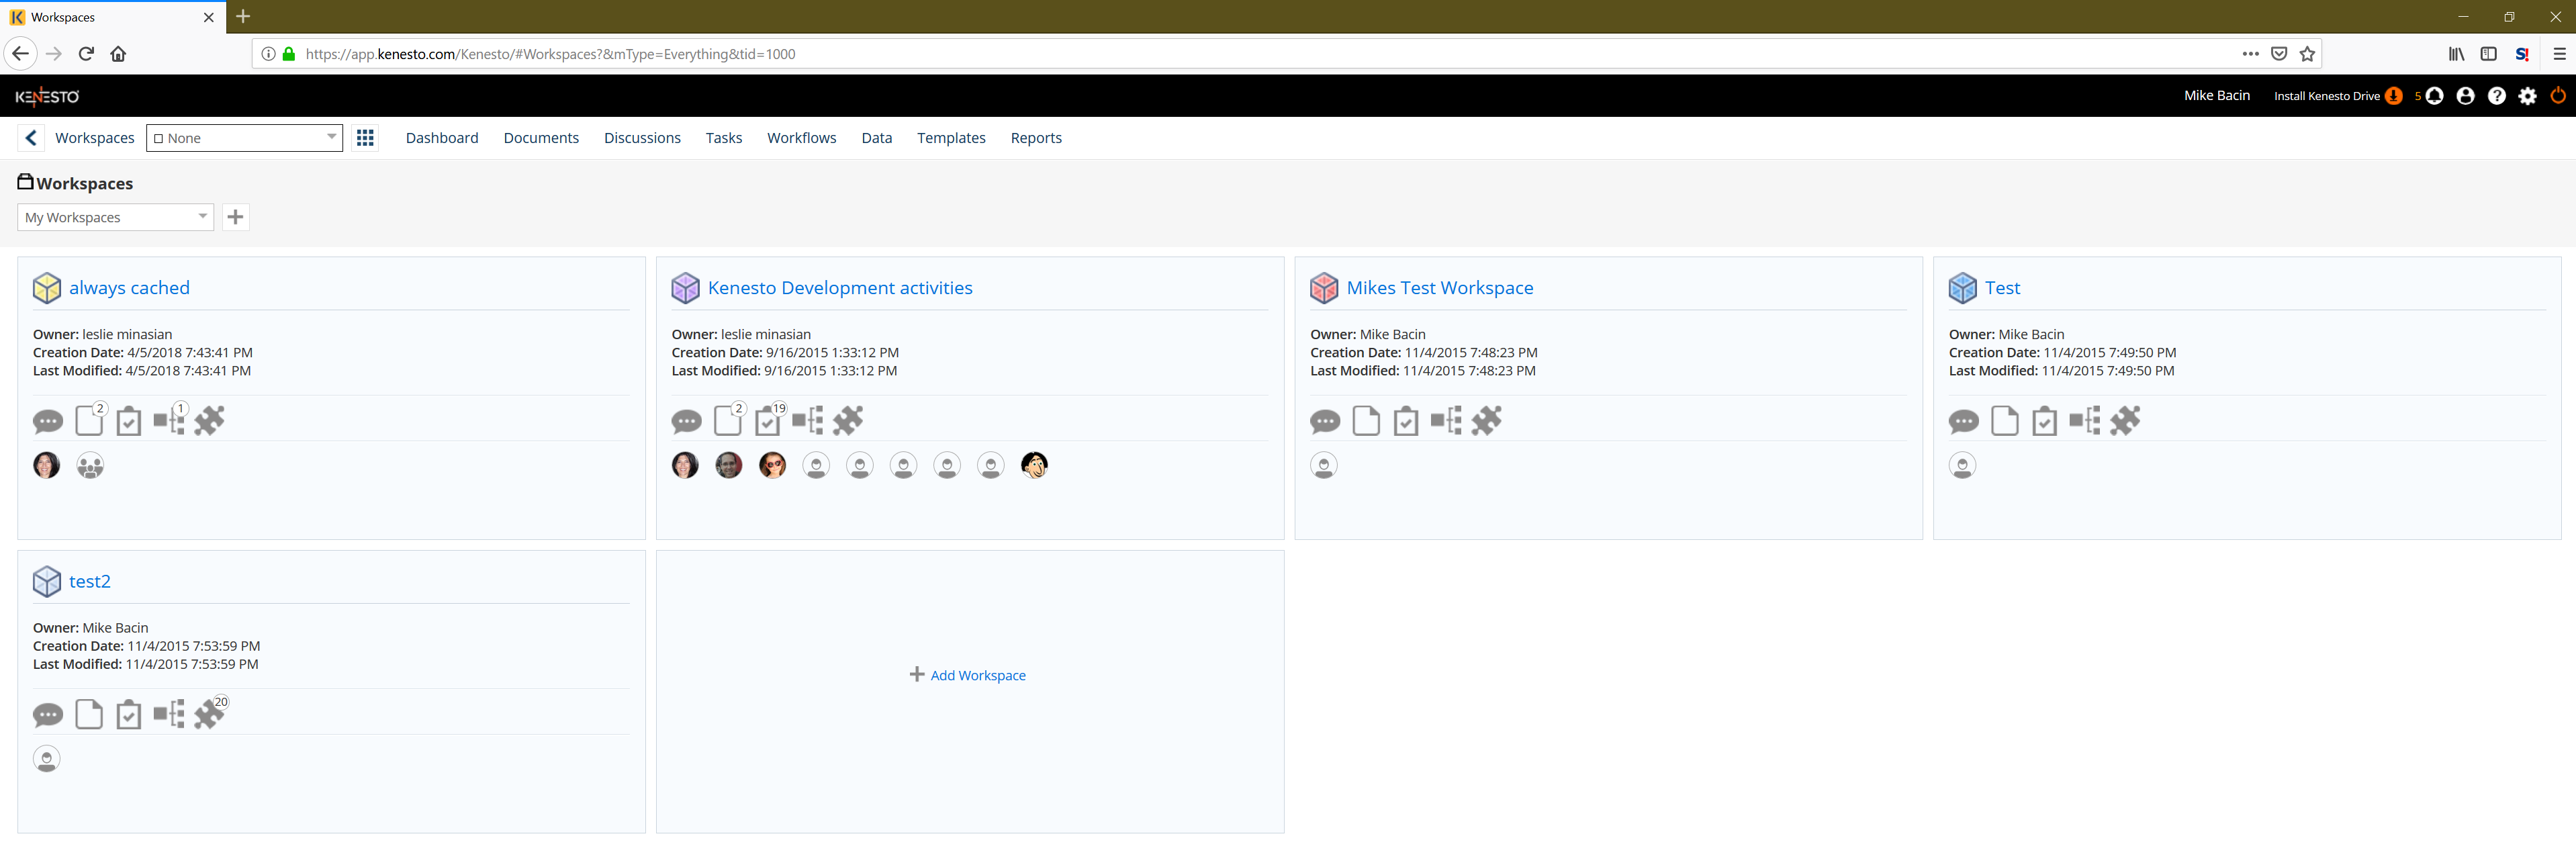
Task: Click Install Kenesto Drive in header
Action: [x=2338, y=96]
